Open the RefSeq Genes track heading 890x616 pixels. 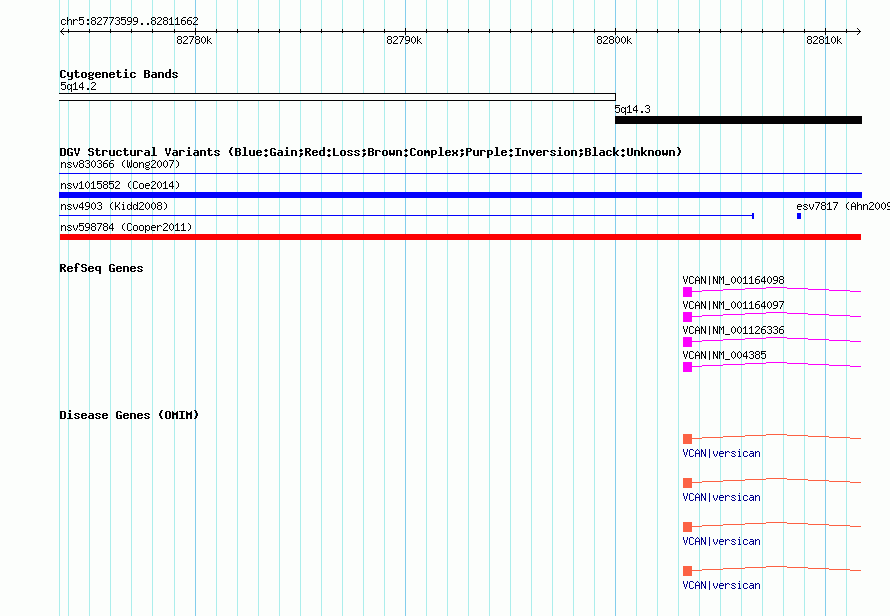[x=101, y=268]
